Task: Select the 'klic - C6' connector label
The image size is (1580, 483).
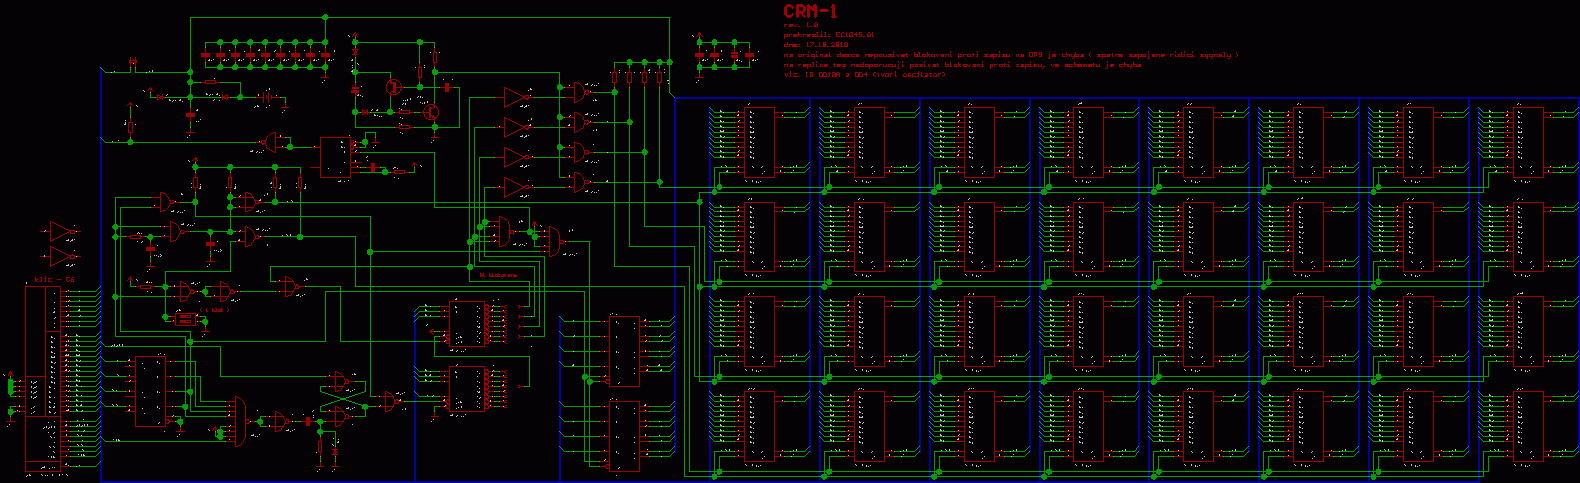Action: tap(48, 279)
